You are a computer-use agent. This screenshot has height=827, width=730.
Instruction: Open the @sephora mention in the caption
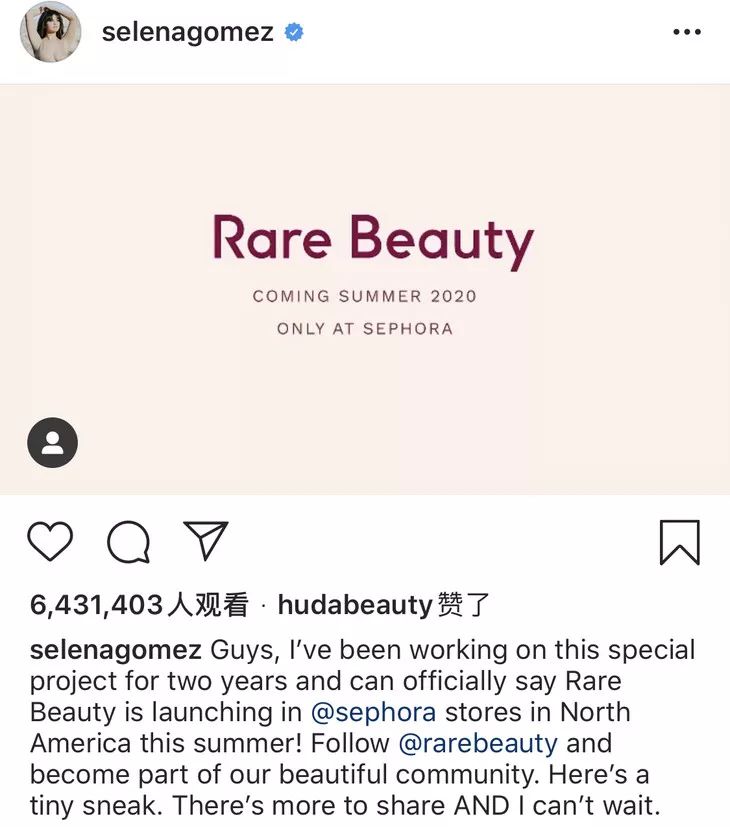tap(374, 713)
